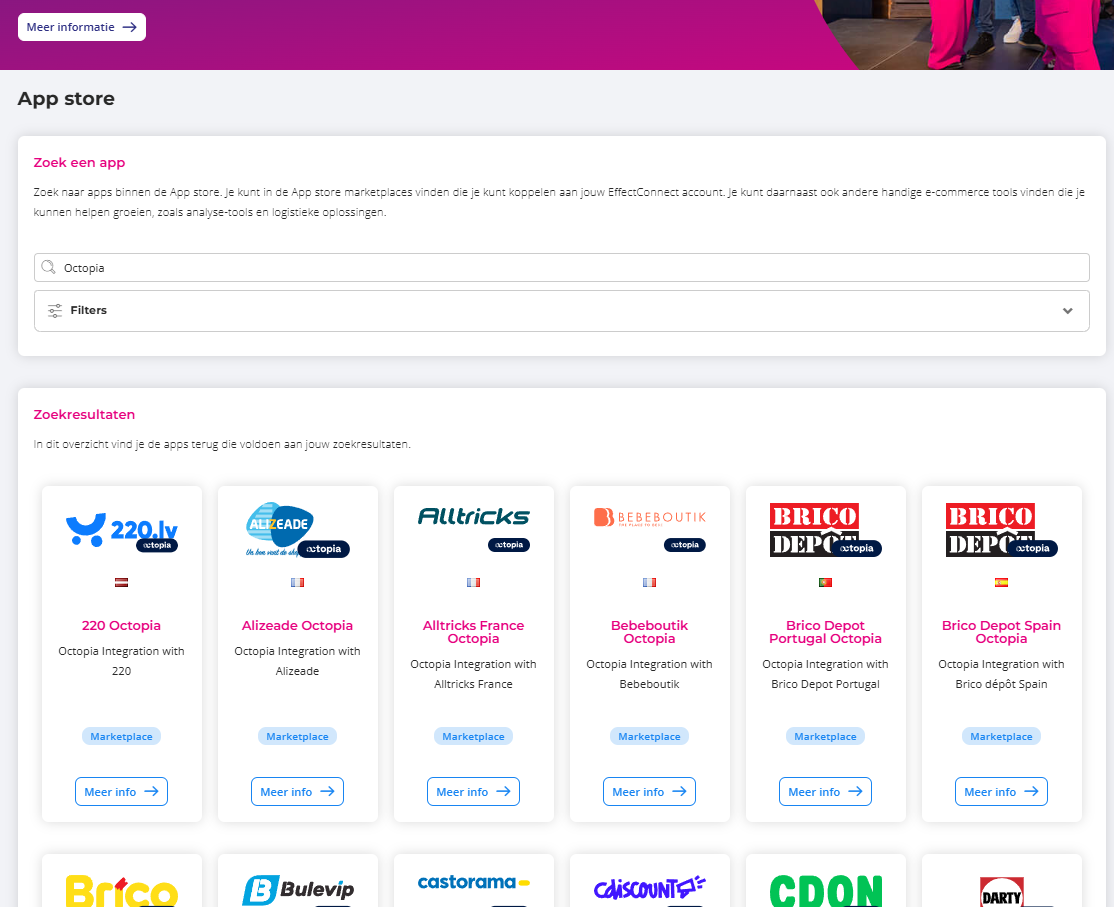The image size is (1114, 907).
Task: Click the Marketplace tag on Alltricks France Octopia
Action: click(x=474, y=737)
